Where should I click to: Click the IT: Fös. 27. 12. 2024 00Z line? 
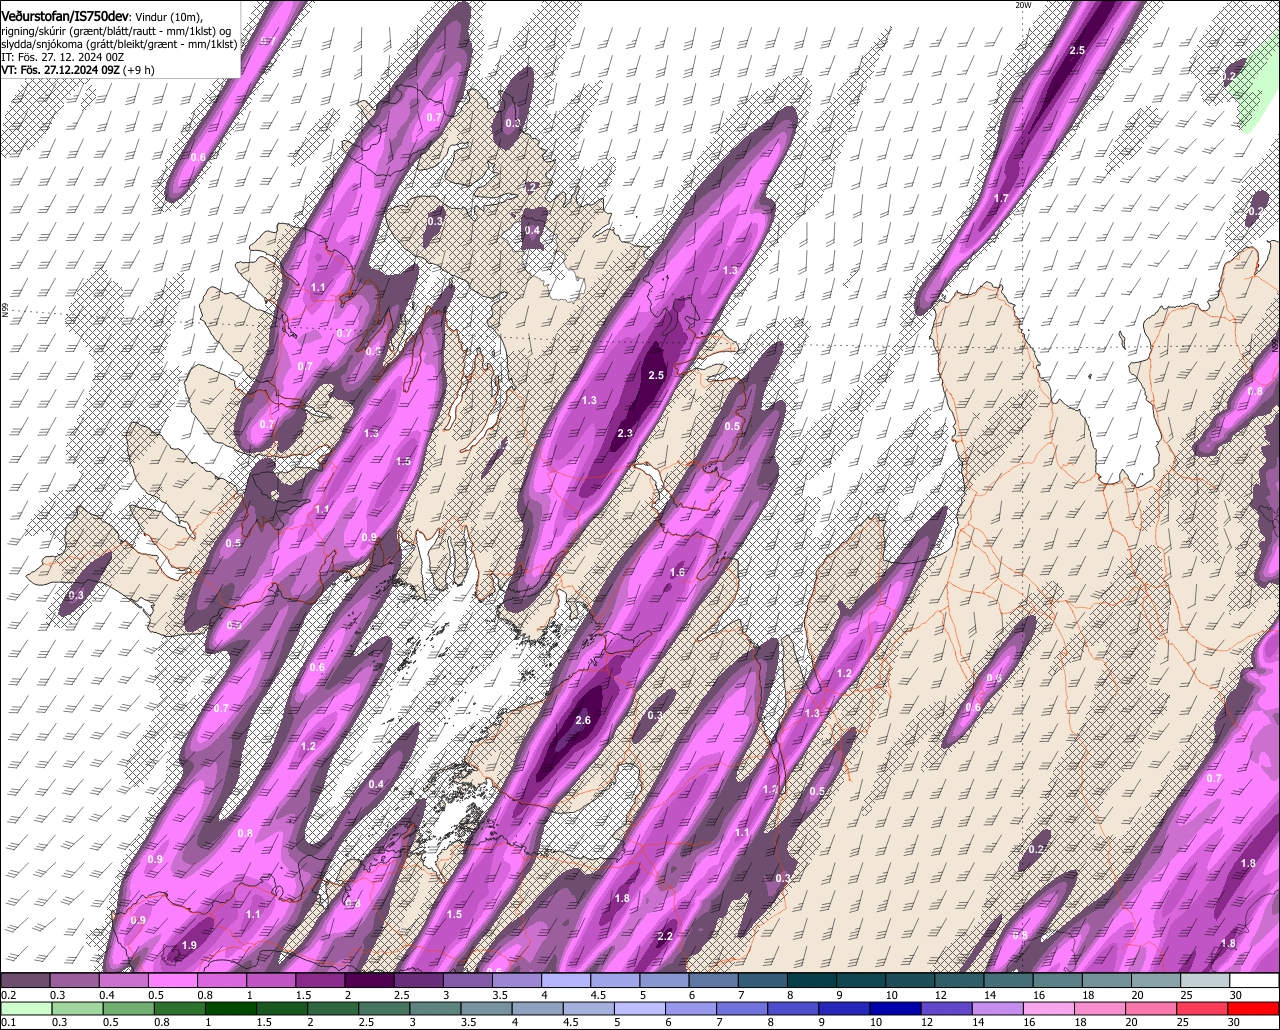click(63, 57)
